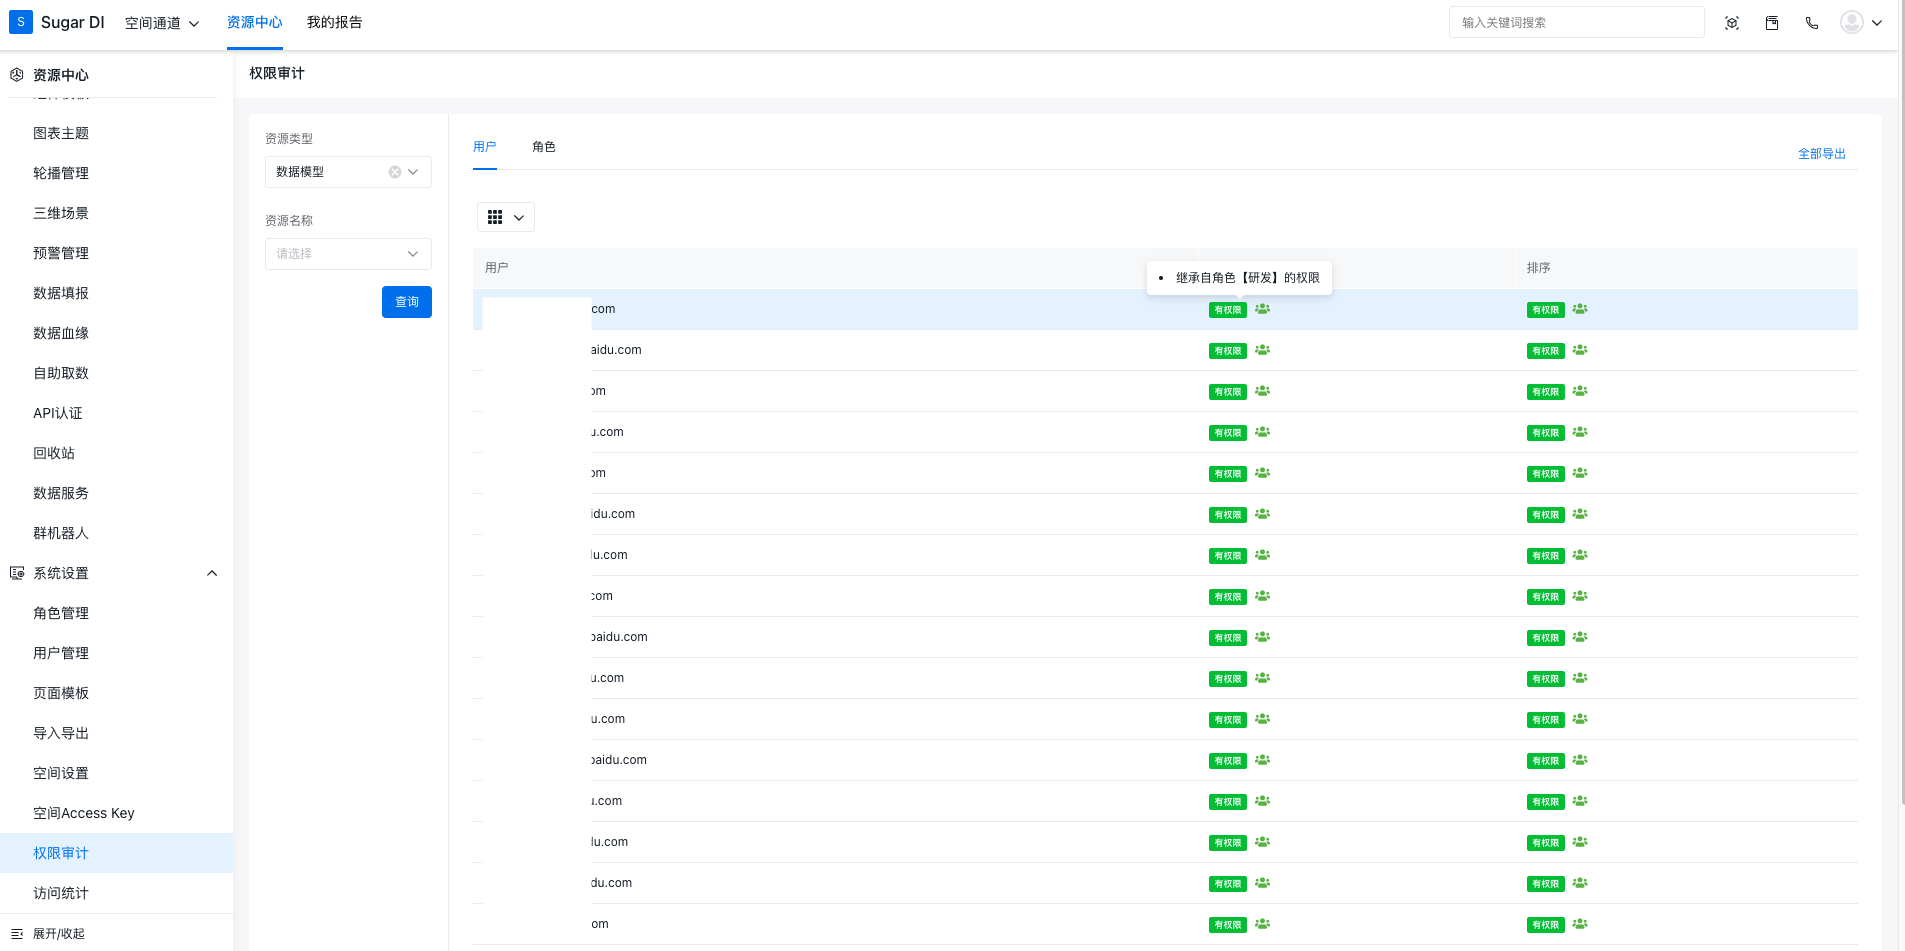Click the 有权限 badge under the tooltip
1905x951 pixels.
tap(1227, 310)
